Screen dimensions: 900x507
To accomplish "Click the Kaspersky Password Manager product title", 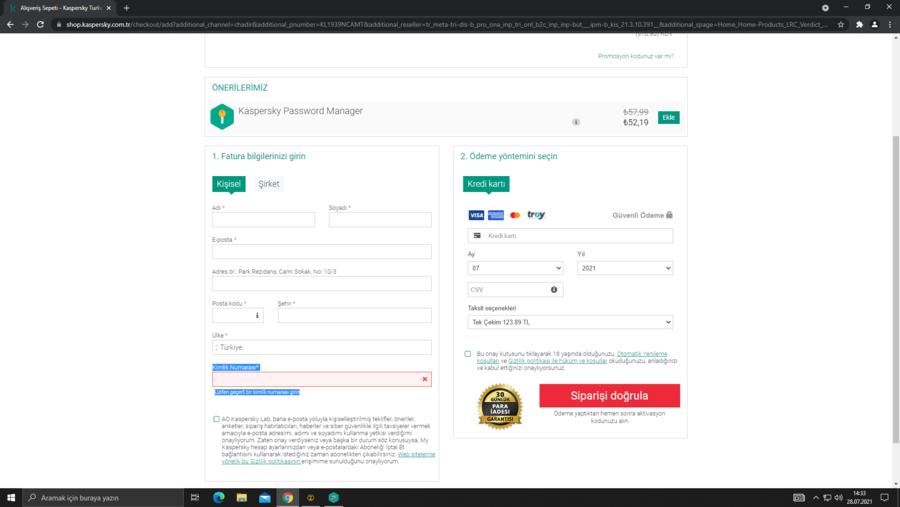I will [300, 111].
